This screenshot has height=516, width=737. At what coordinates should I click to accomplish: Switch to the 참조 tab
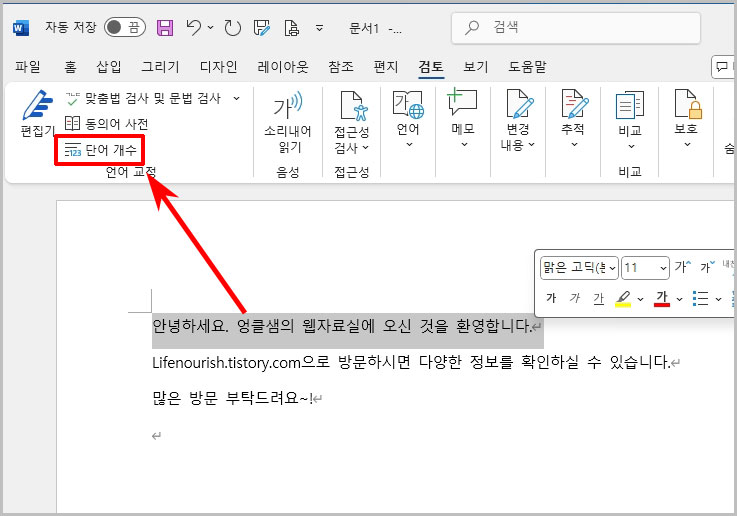tap(341, 67)
